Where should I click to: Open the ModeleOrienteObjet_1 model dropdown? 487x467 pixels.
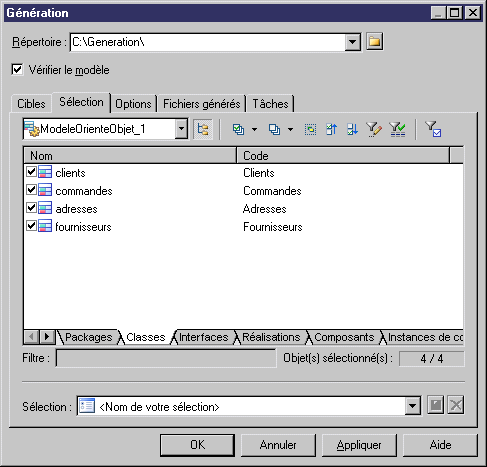[181, 129]
